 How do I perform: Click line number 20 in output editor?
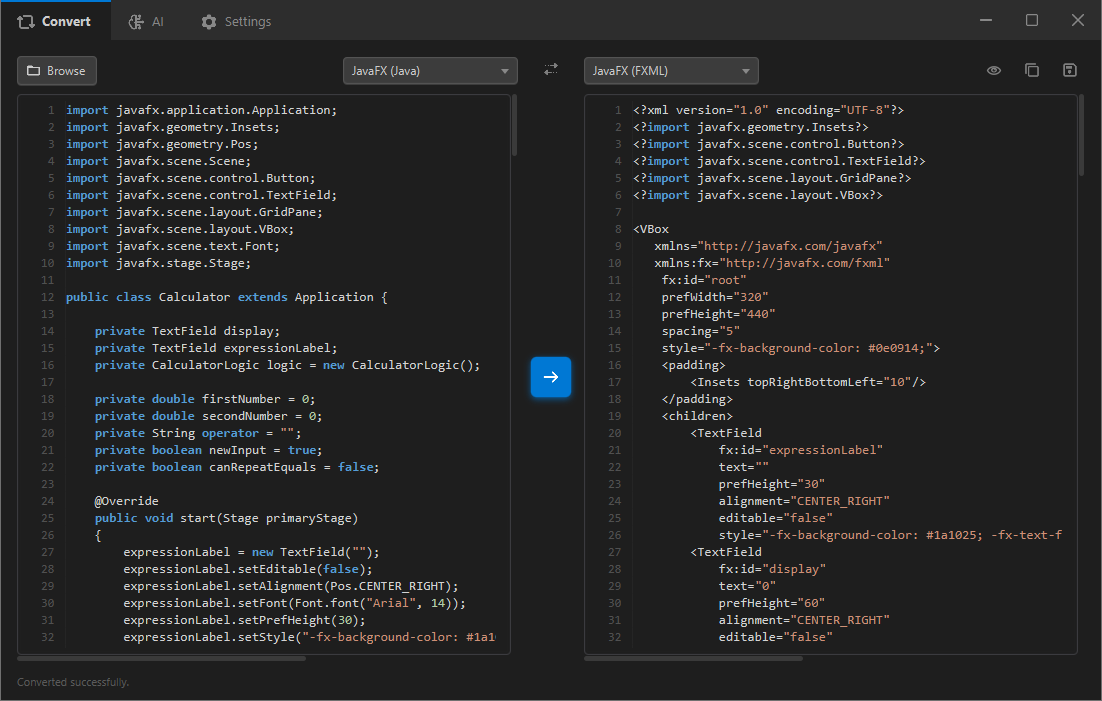tap(614, 433)
